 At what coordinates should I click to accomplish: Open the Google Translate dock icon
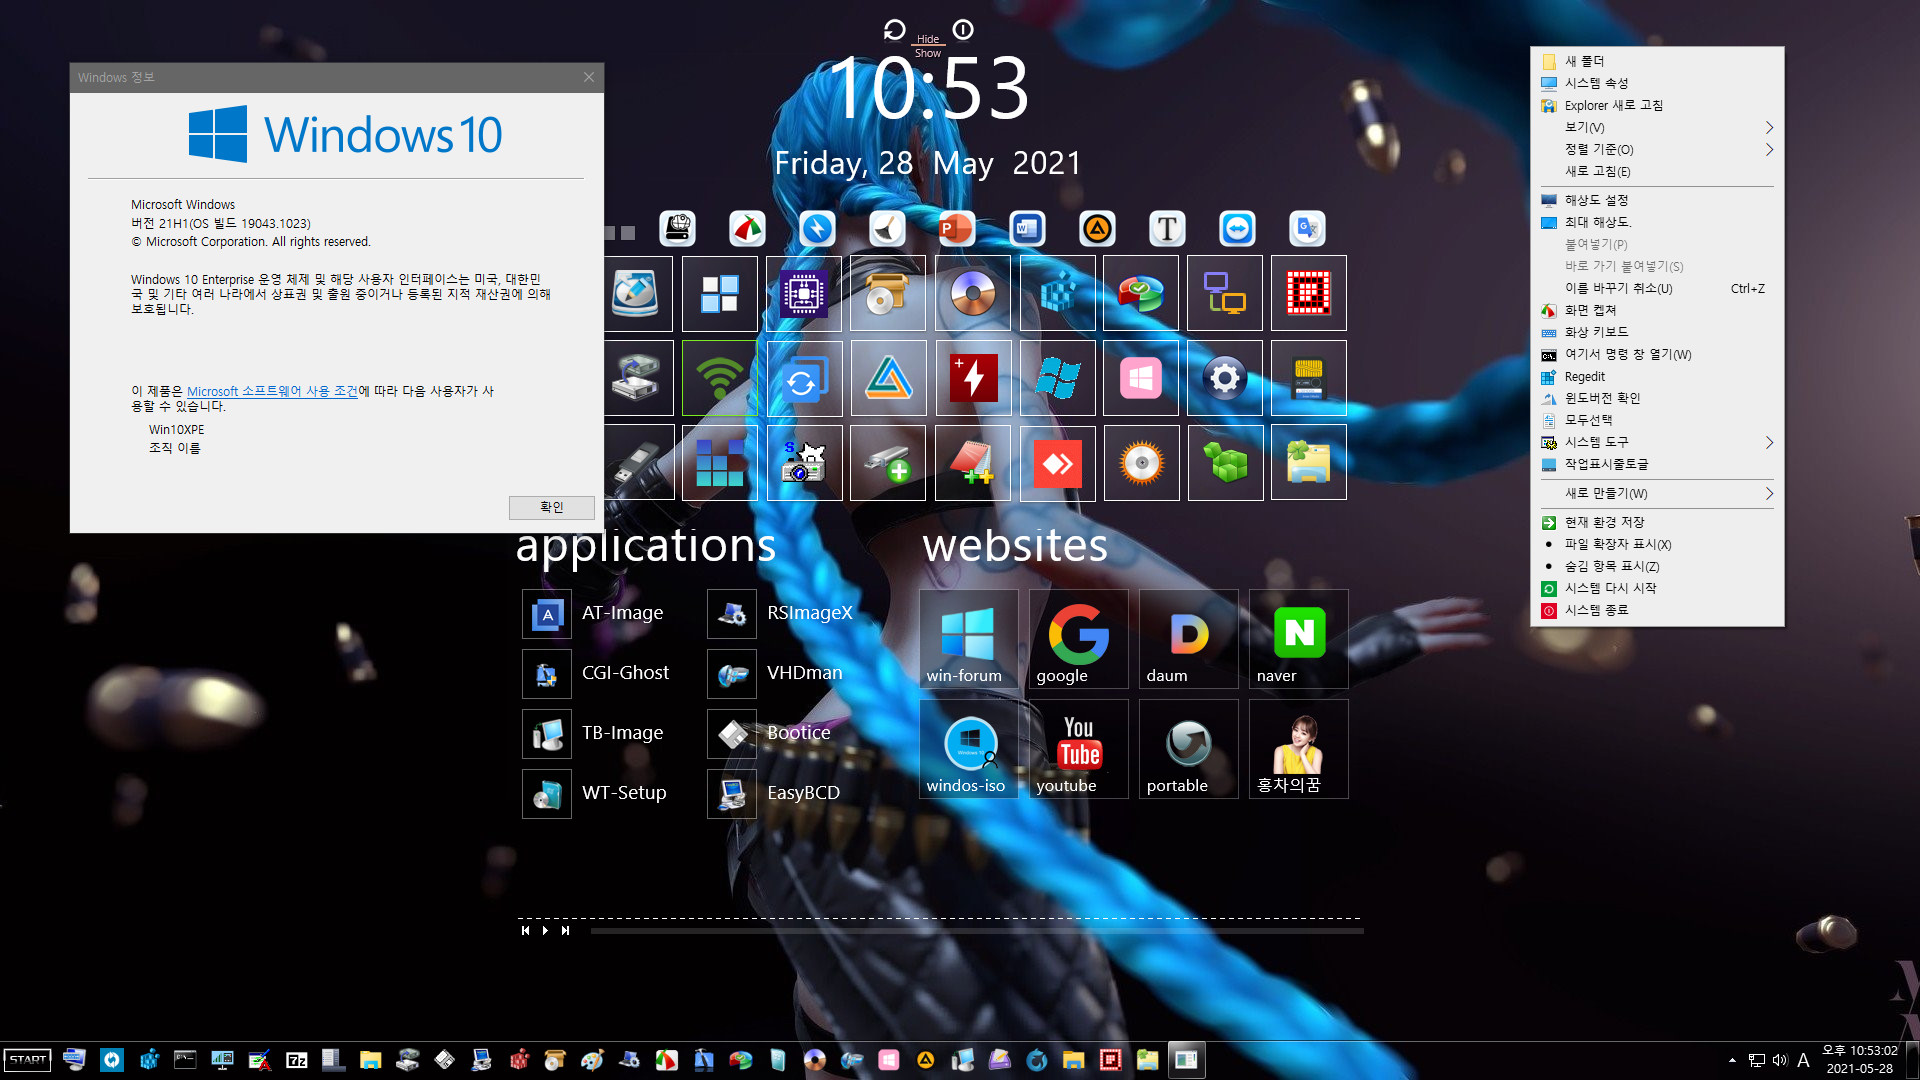tap(1307, 229)
